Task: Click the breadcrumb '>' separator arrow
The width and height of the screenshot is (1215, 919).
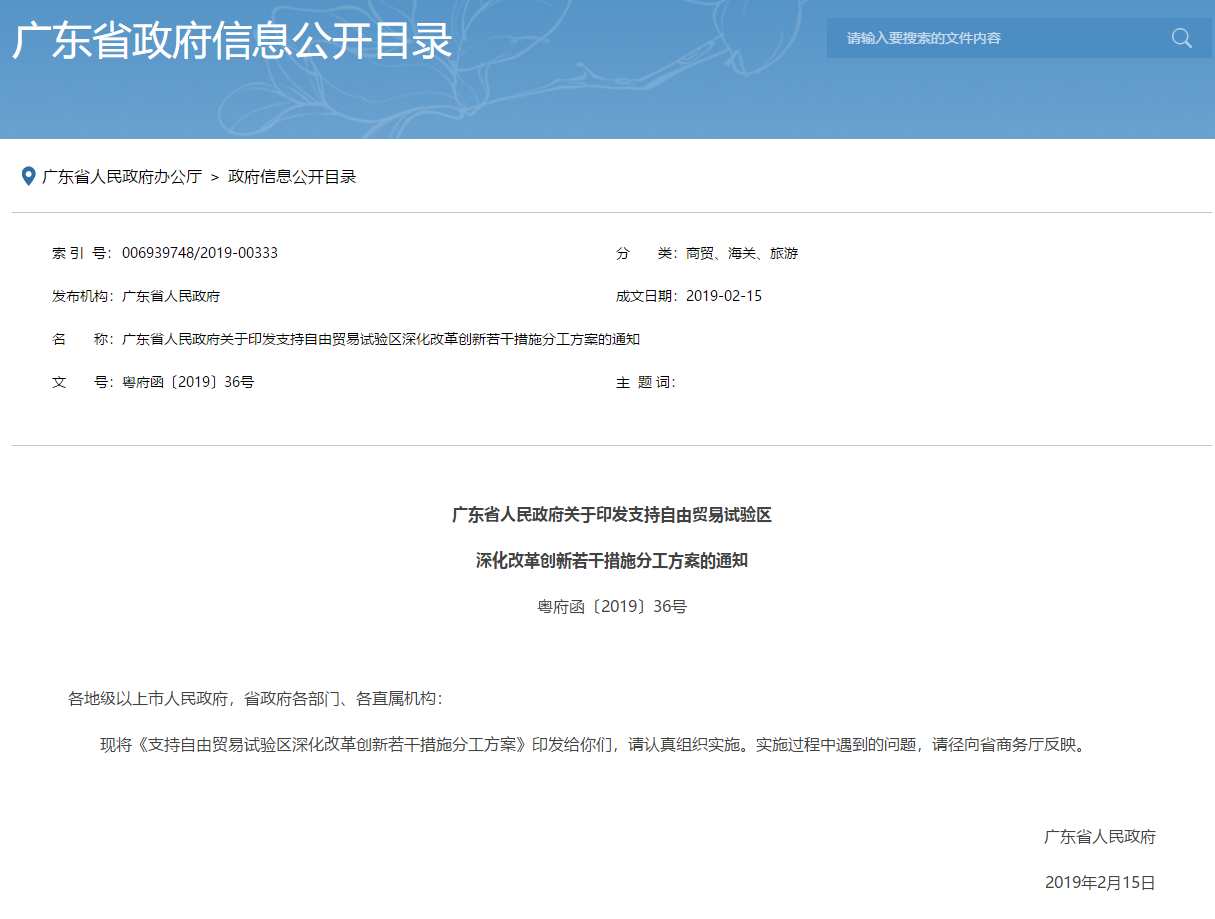Action: click(x=215, y=177)
